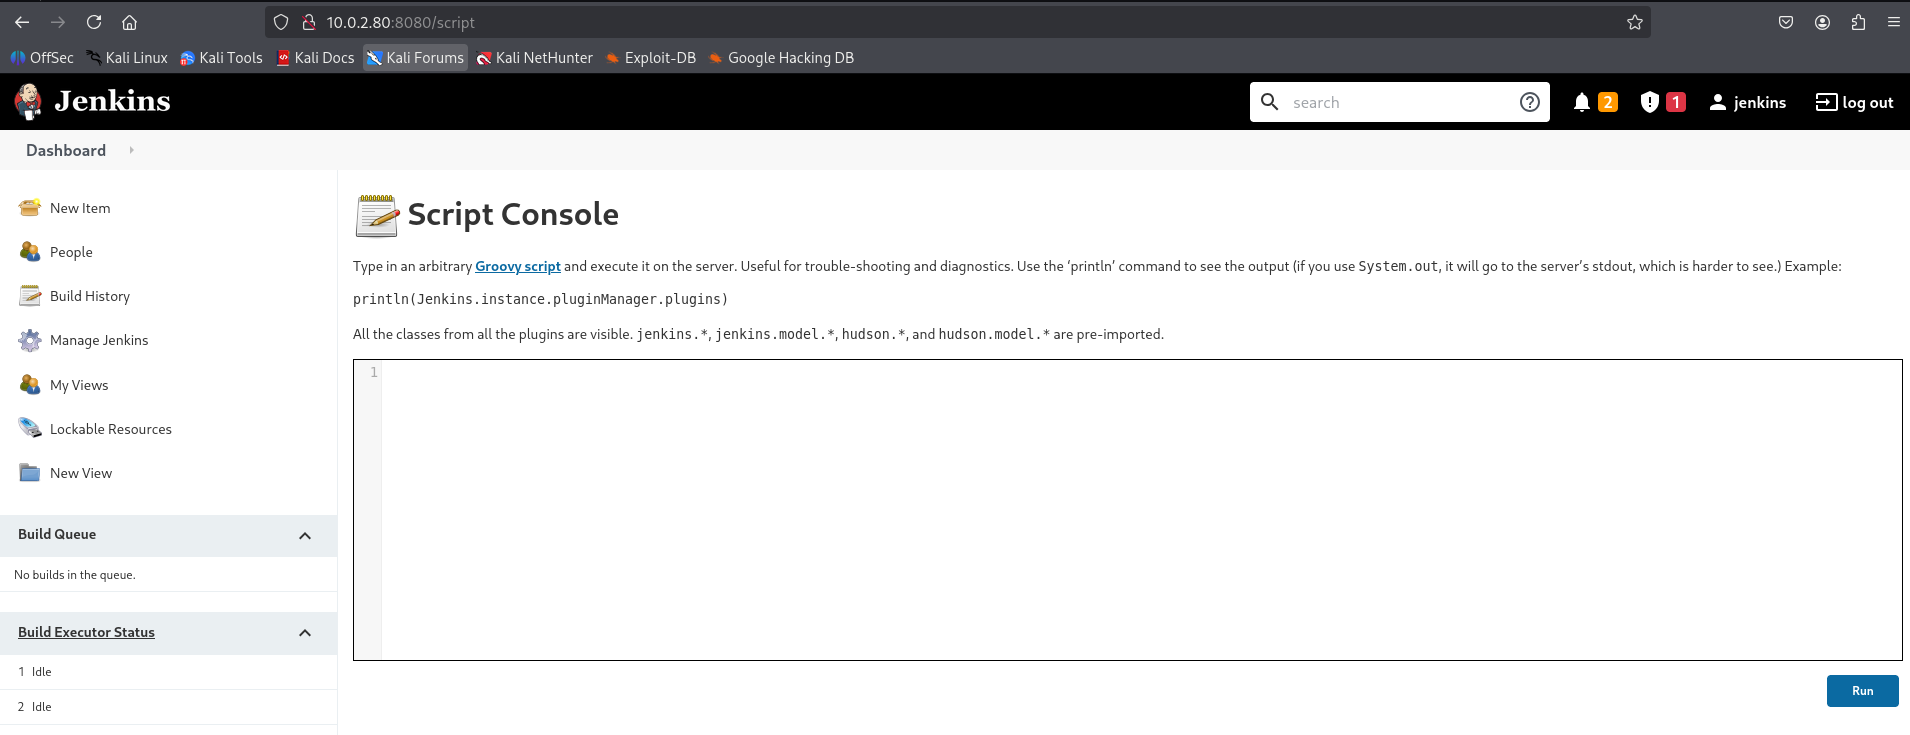Viewport: 1910px width, 735px height.
Task: Open the Manage Jenkins link
Action: (x=99, y=340)
